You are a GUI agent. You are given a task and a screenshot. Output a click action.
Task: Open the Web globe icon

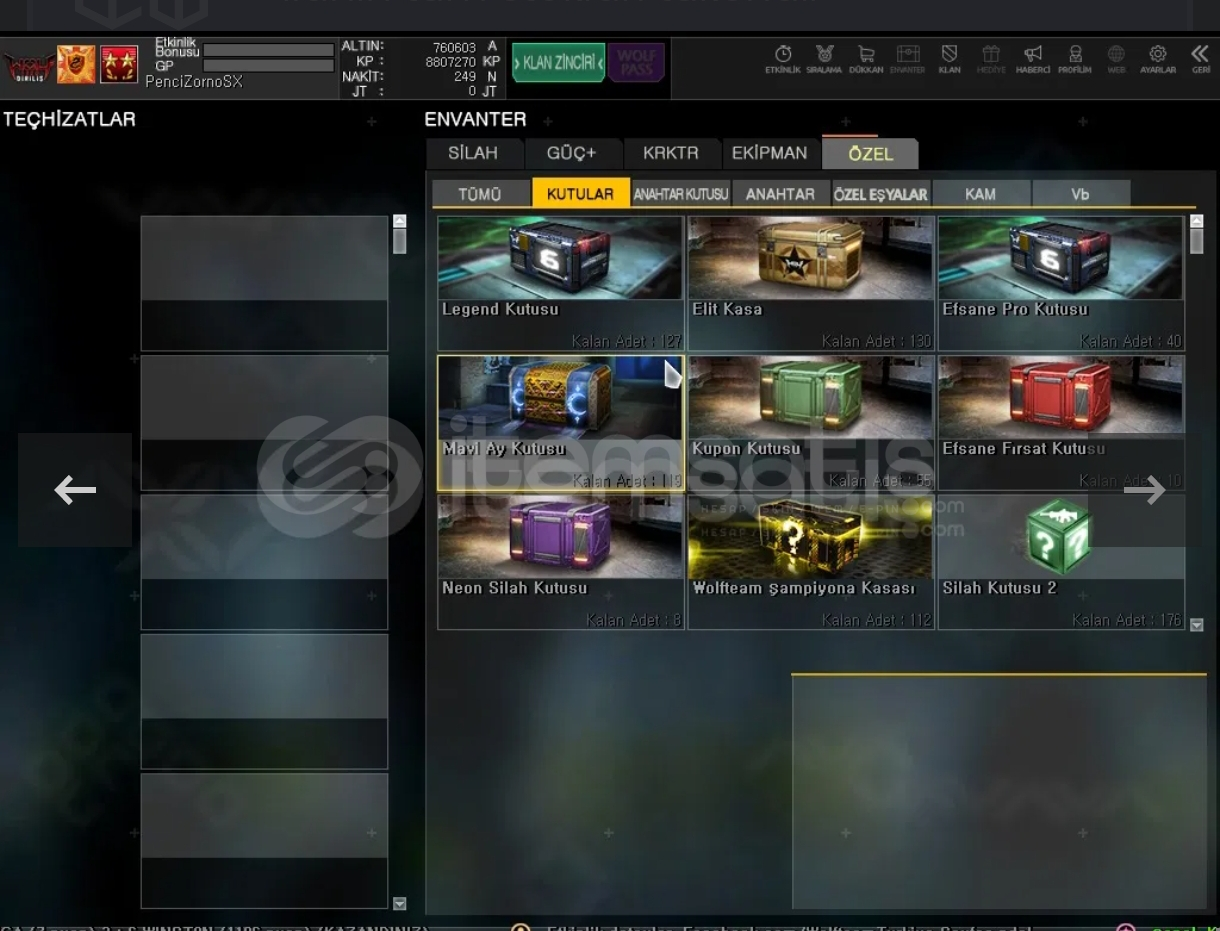coord(1116,59)
